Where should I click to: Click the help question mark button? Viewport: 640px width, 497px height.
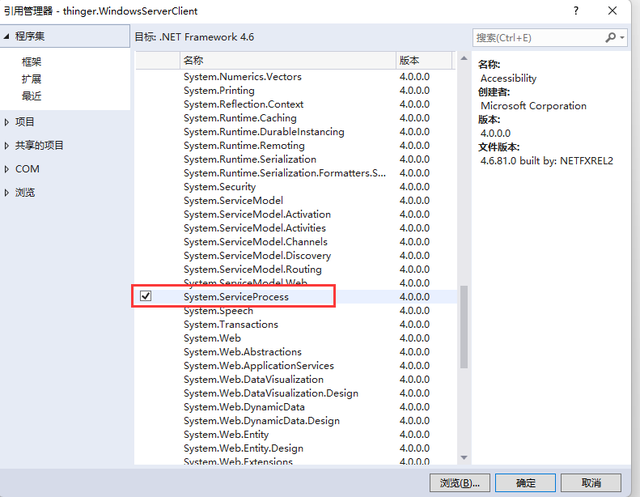pos(576,11)
